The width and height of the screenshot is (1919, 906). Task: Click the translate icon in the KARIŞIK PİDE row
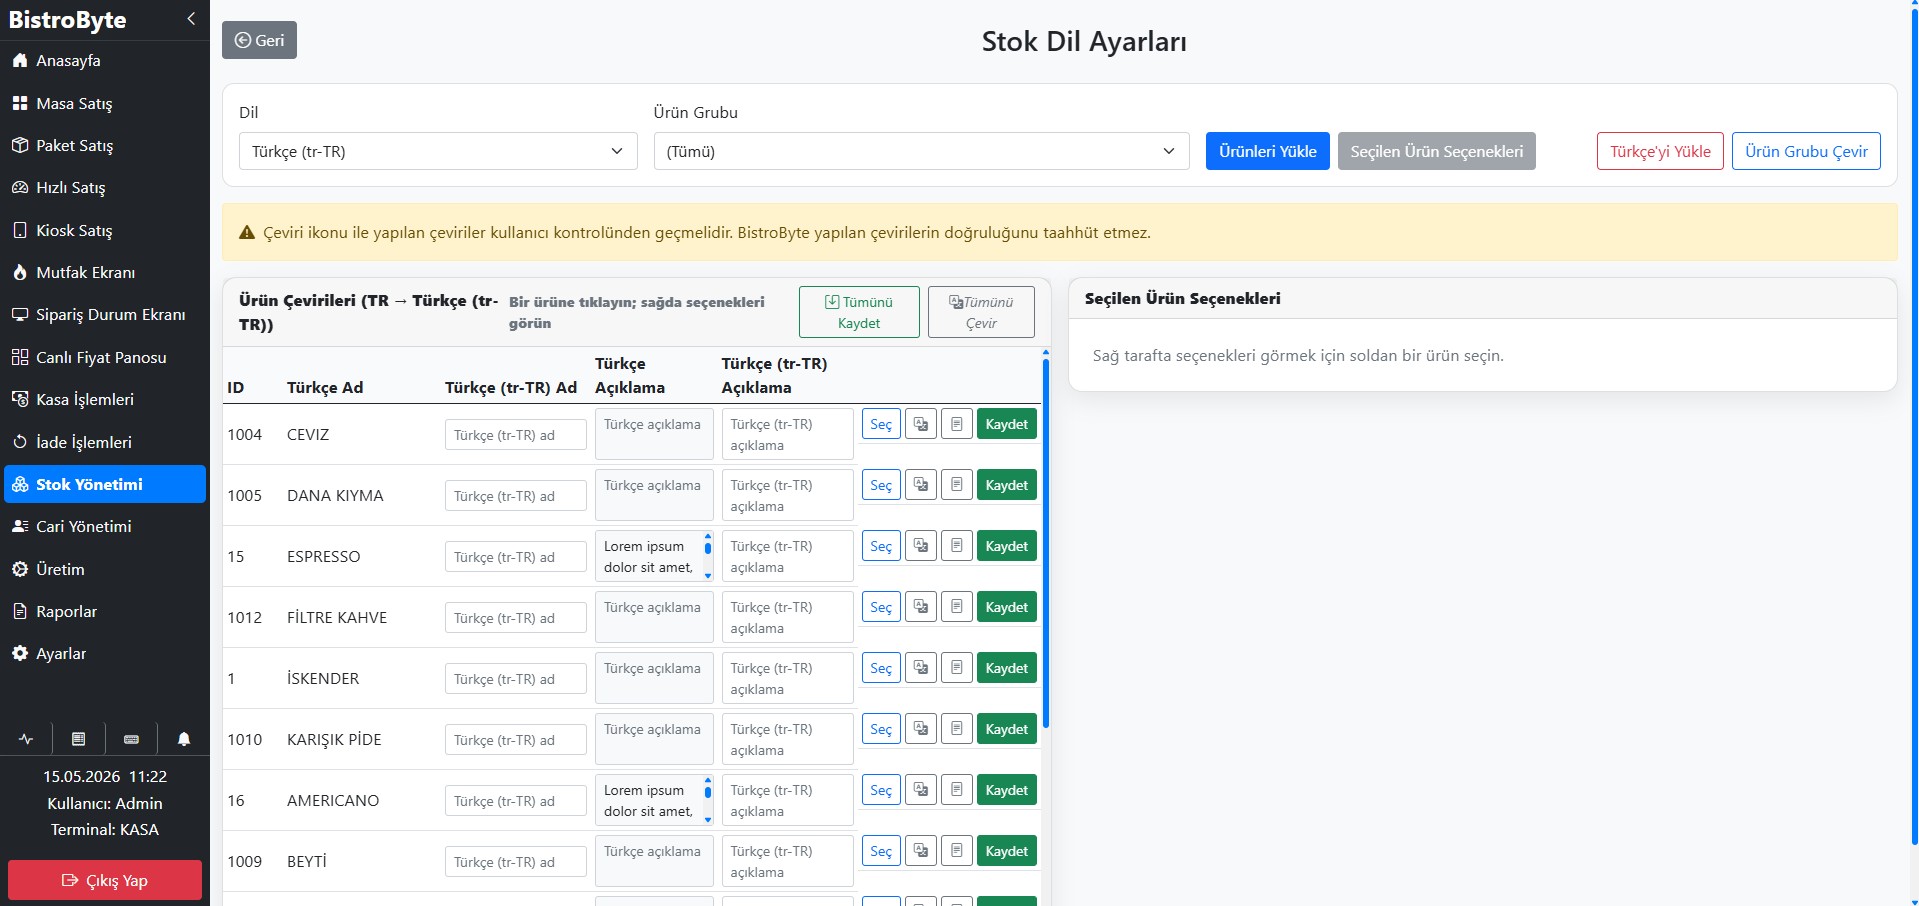pos(921,729)
